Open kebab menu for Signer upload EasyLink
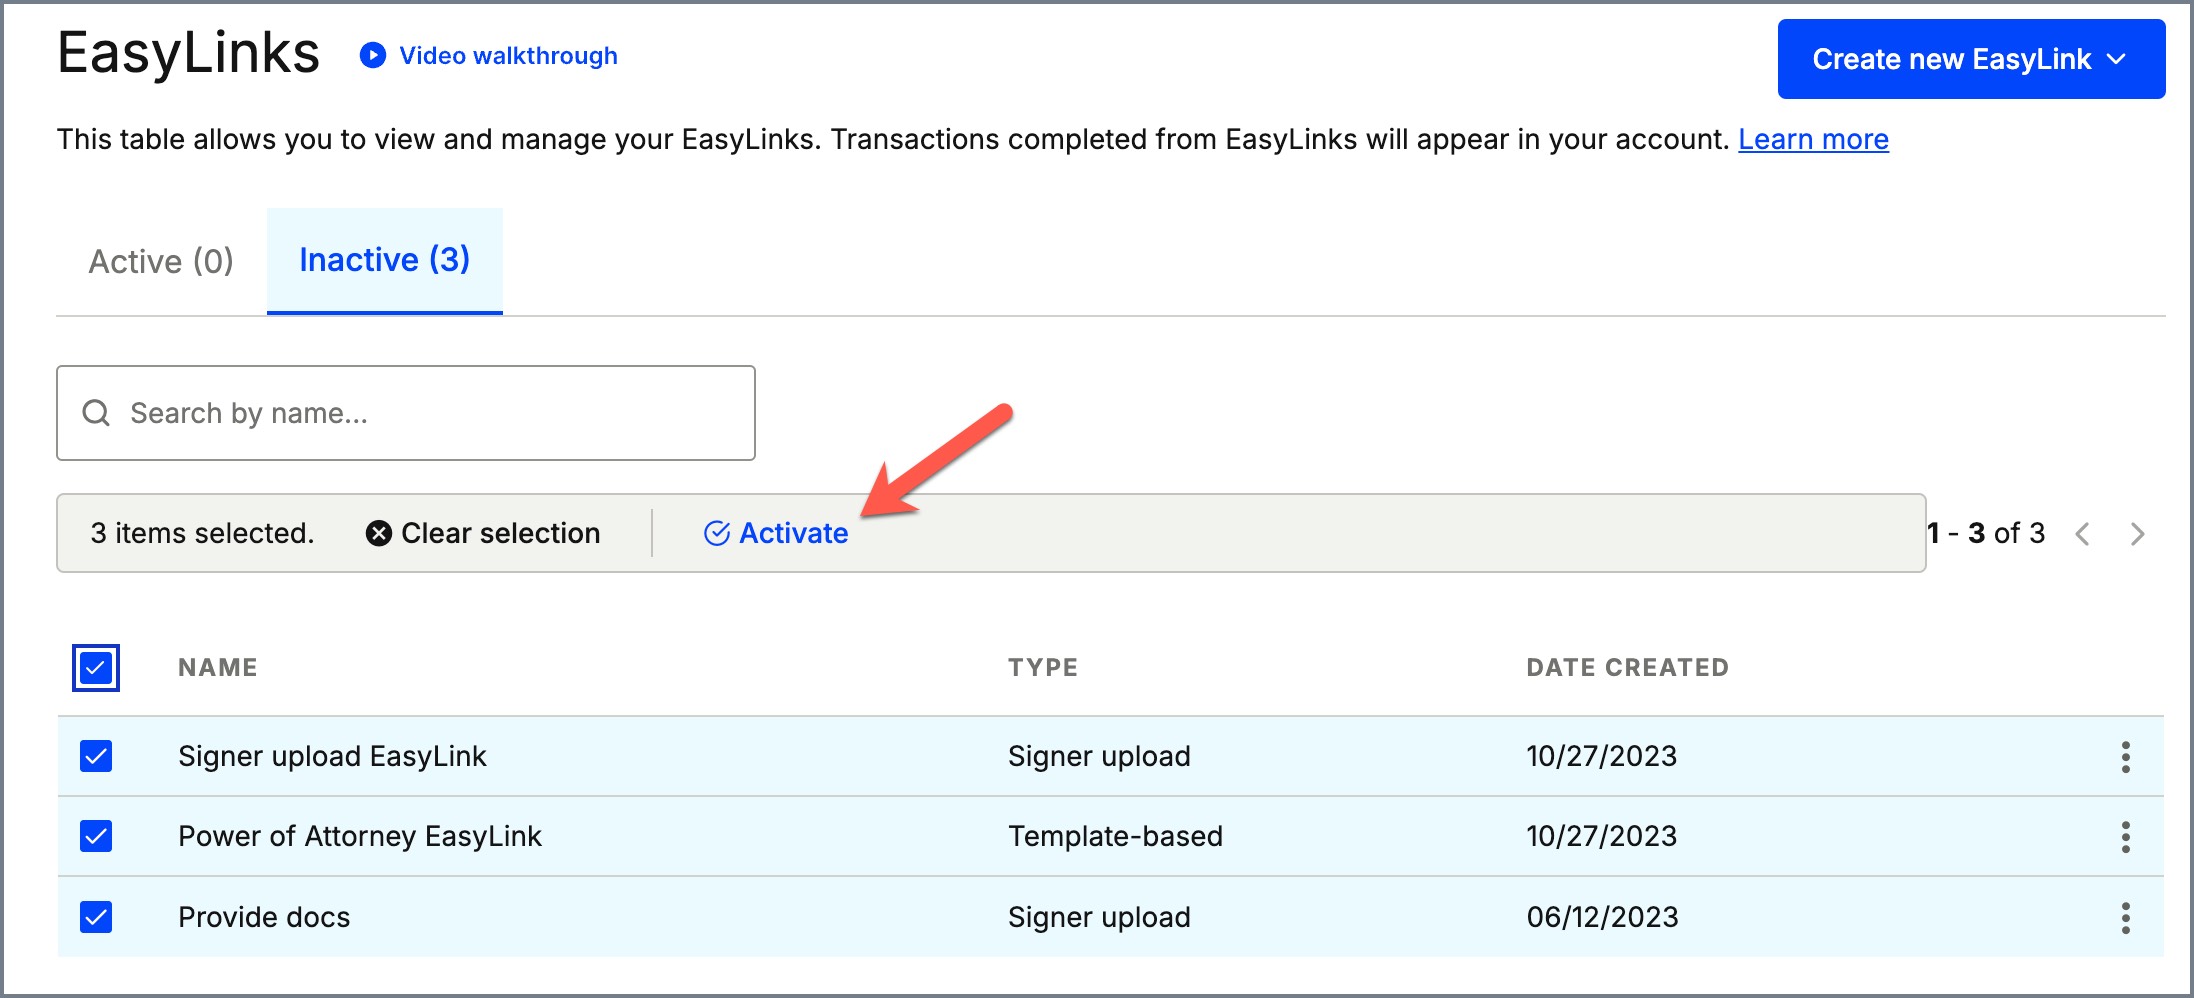This screenshot has width=2194, height=998. tap(2125, 757)
